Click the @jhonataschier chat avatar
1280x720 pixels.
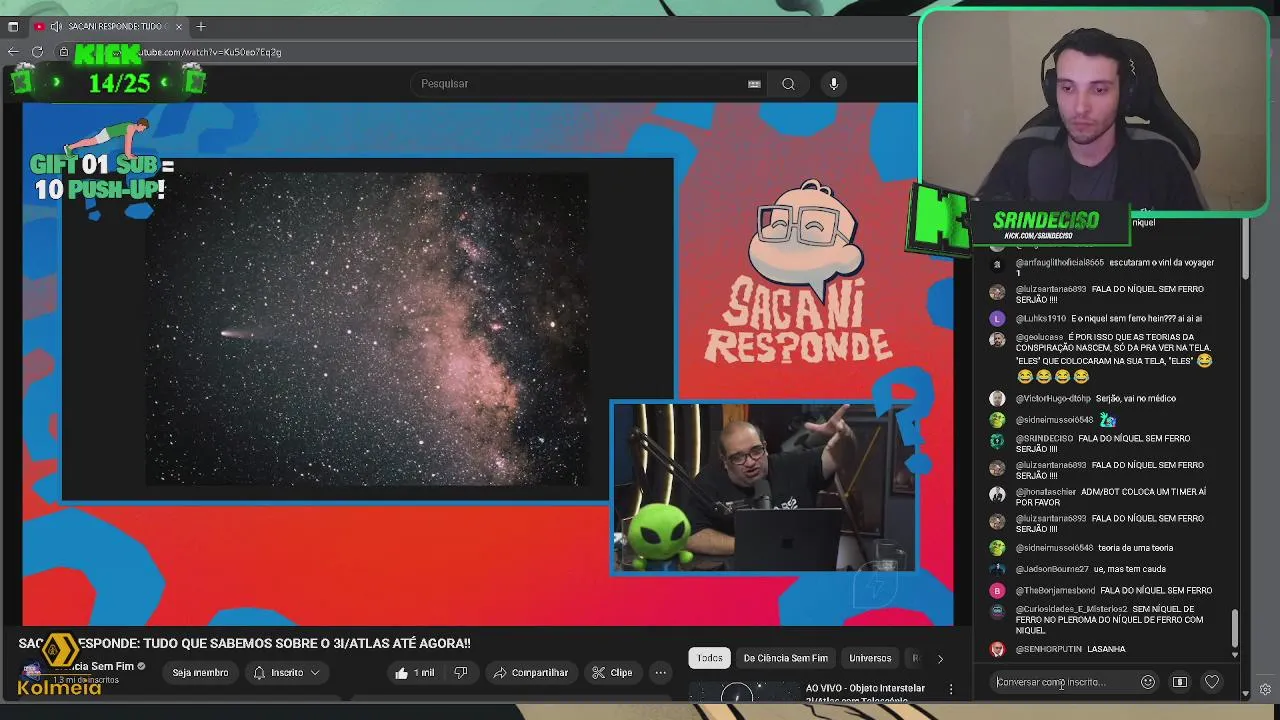click(997, 494)
